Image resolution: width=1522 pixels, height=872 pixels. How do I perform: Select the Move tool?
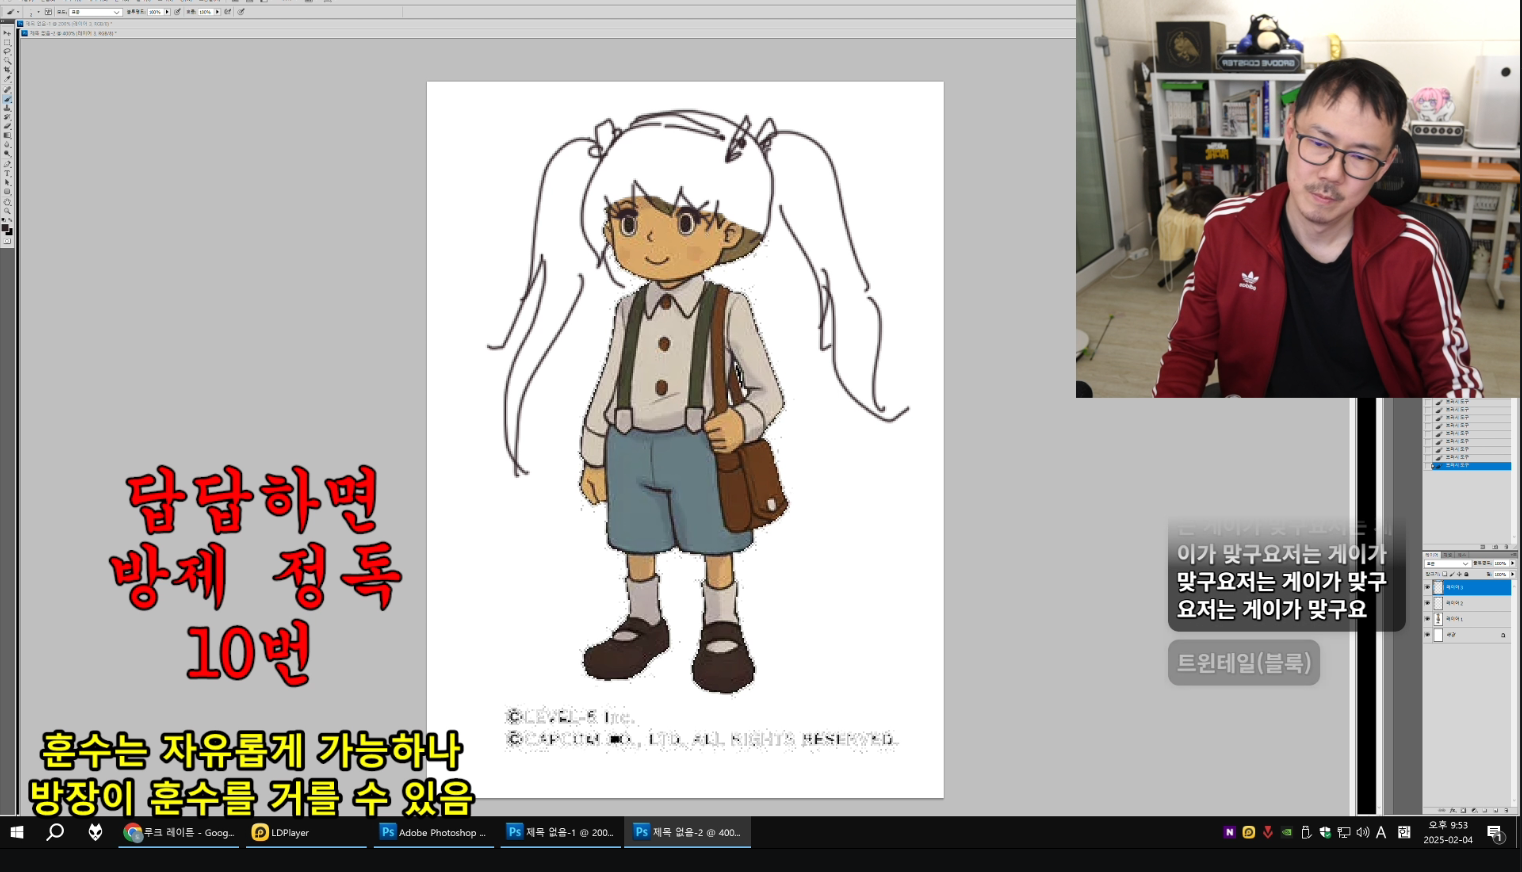tap(8, 33)
